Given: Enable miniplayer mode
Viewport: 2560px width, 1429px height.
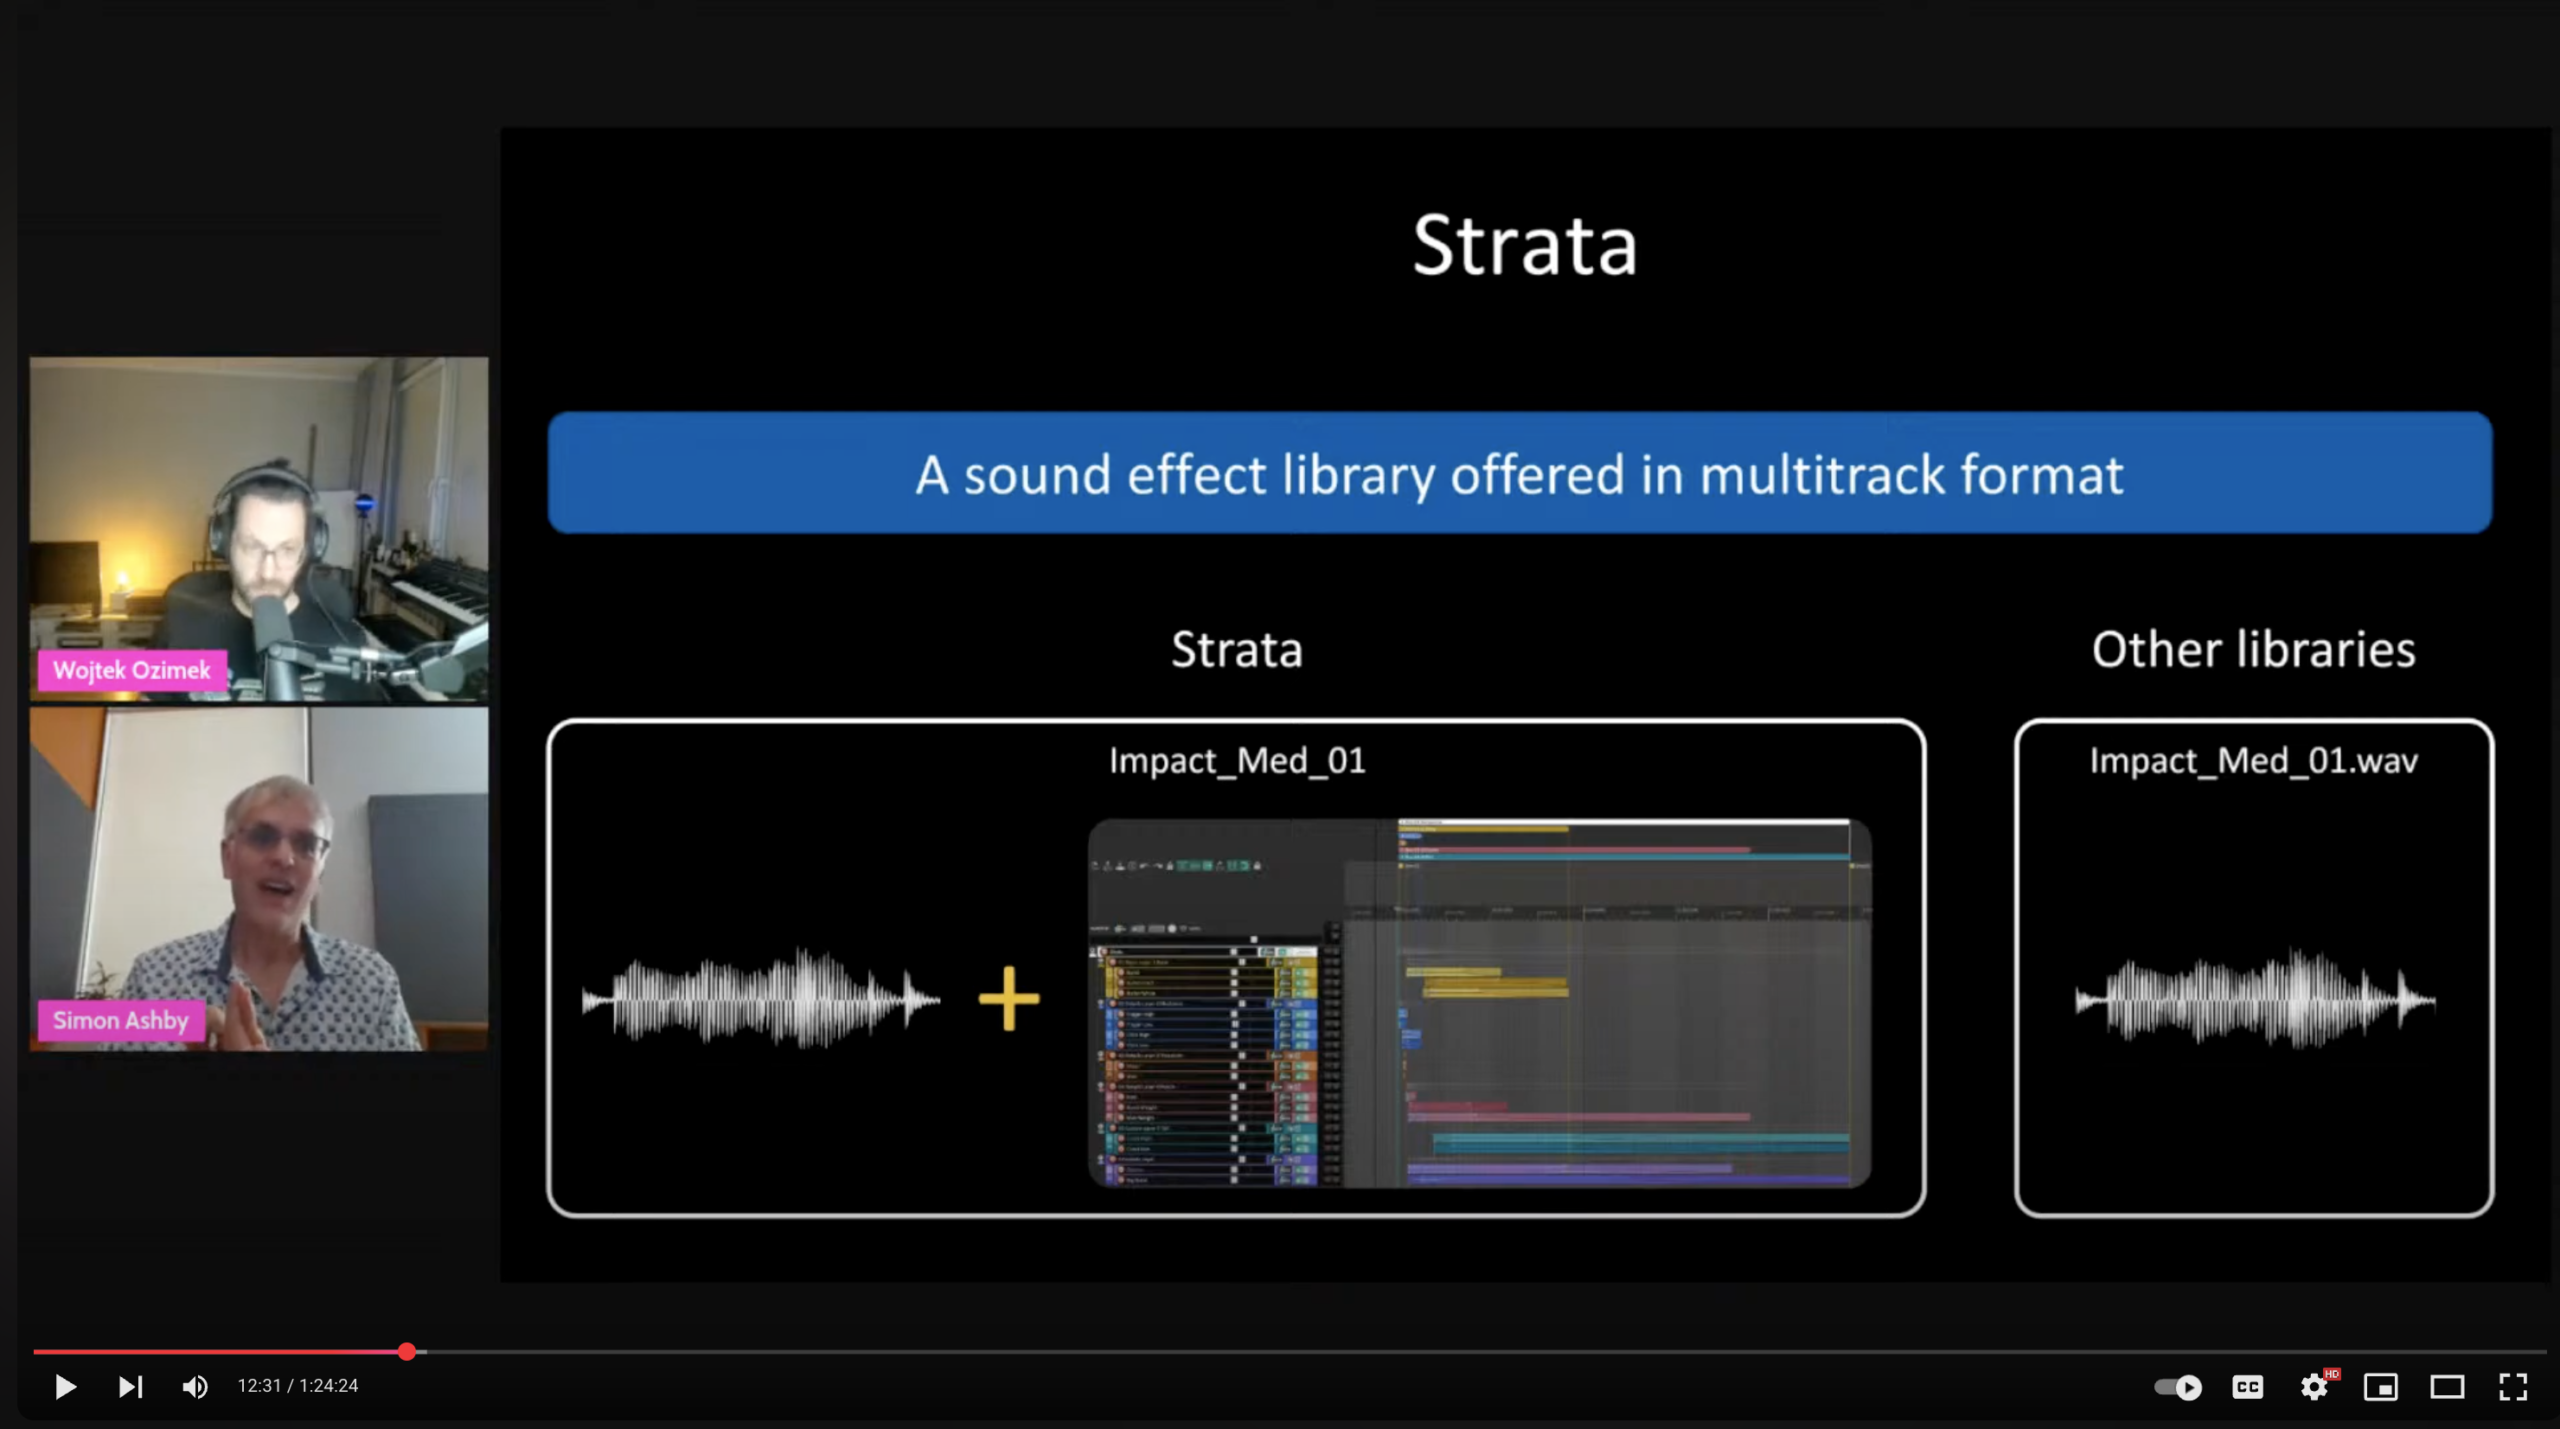Looking at the screenshot, I should tap(2380, 1387).
